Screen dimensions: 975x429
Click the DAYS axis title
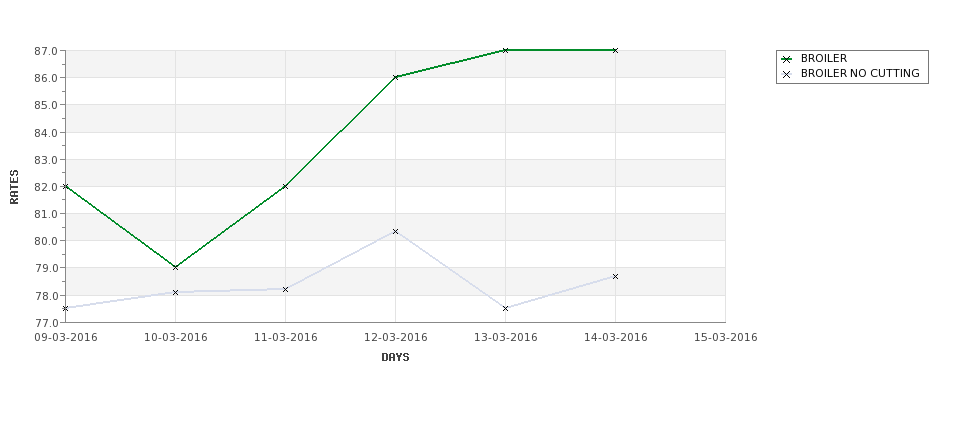tap(395, 357)
